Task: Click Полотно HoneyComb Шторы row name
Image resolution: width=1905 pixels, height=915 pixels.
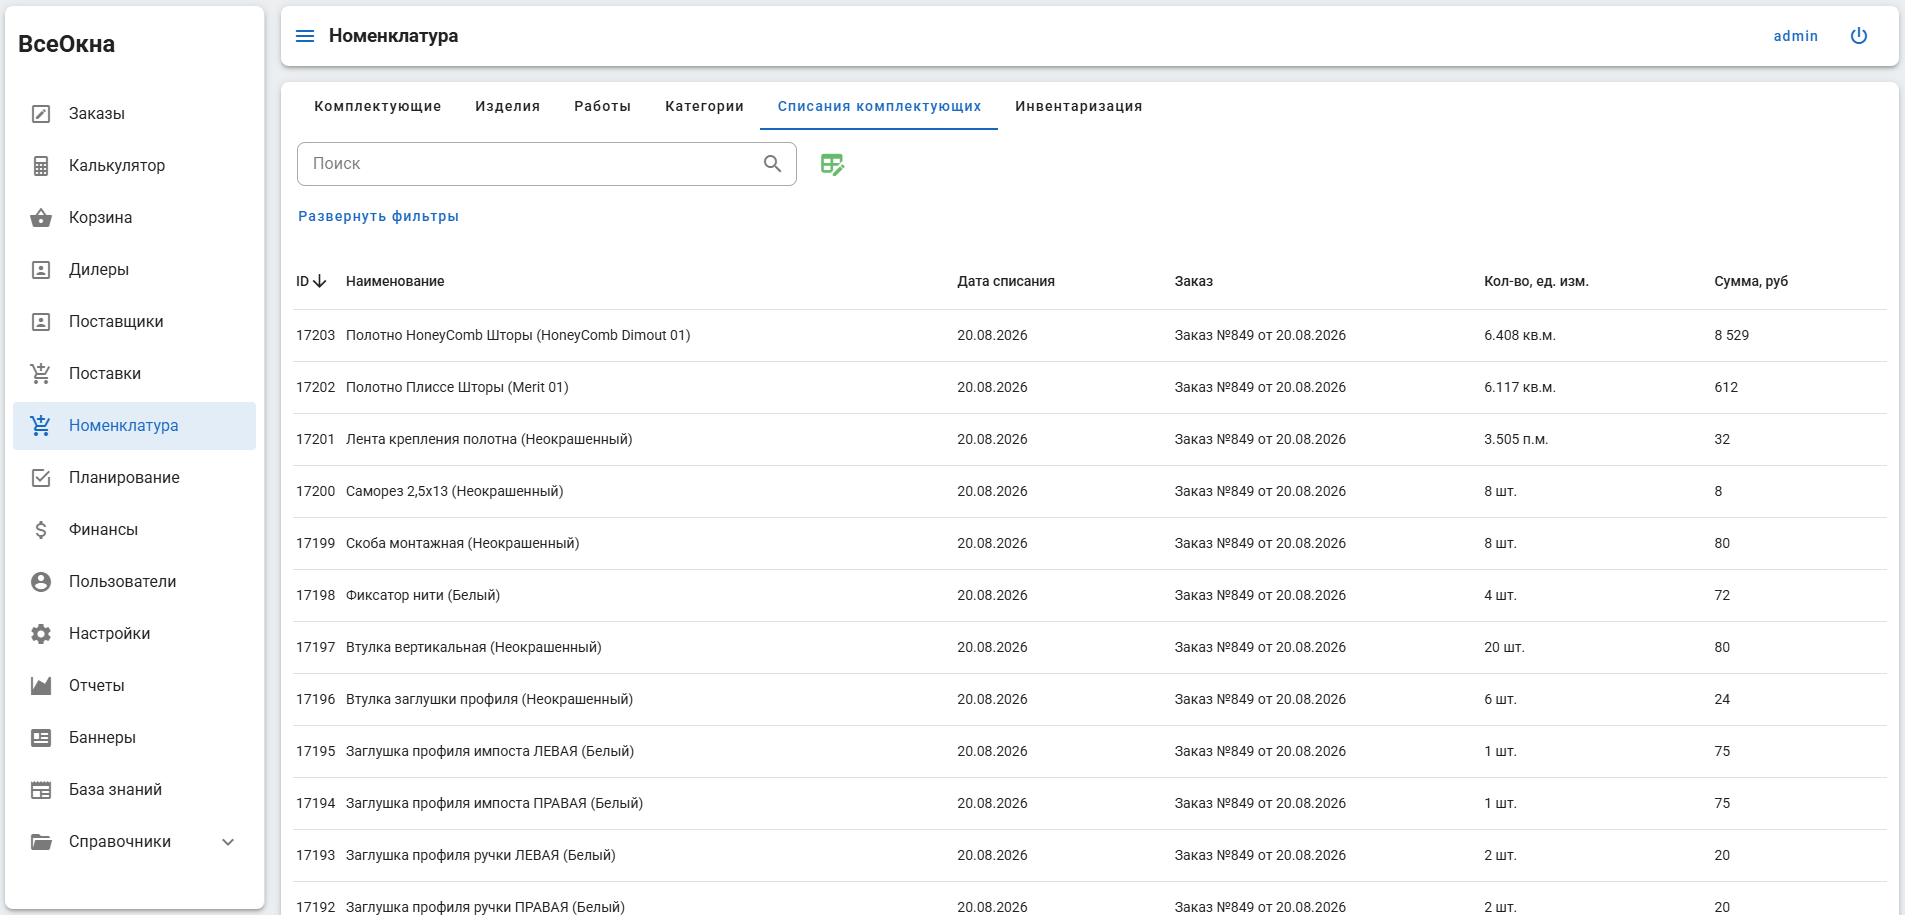Action: (518, 335)
